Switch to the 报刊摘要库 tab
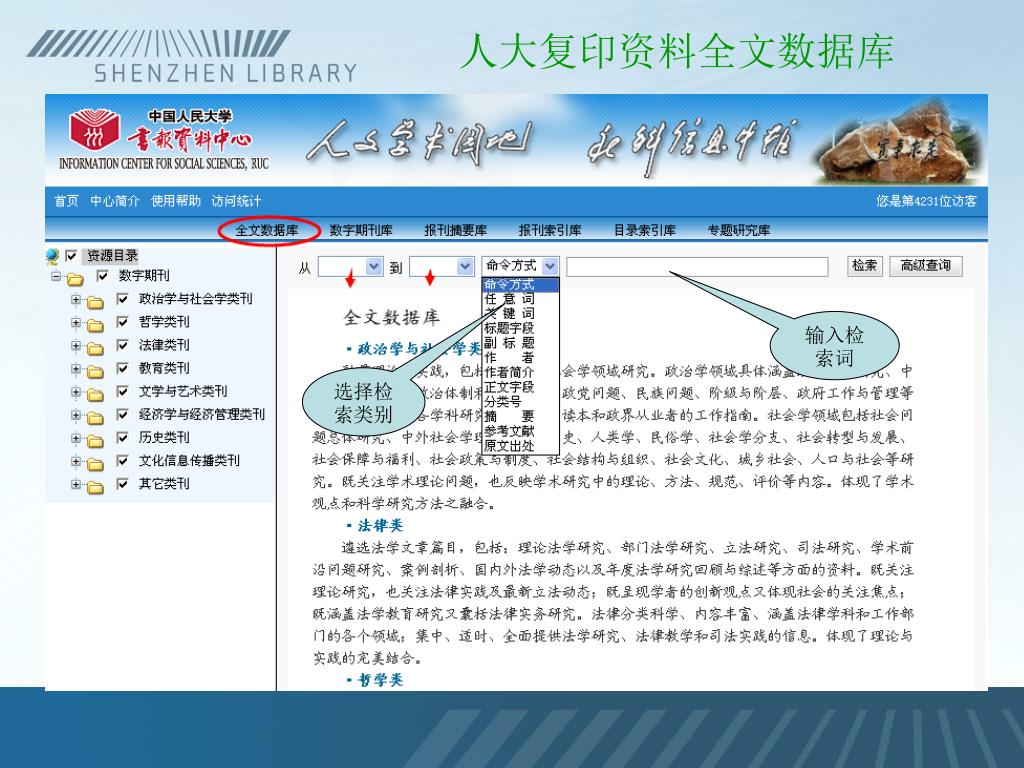 [x=456, y=231]
